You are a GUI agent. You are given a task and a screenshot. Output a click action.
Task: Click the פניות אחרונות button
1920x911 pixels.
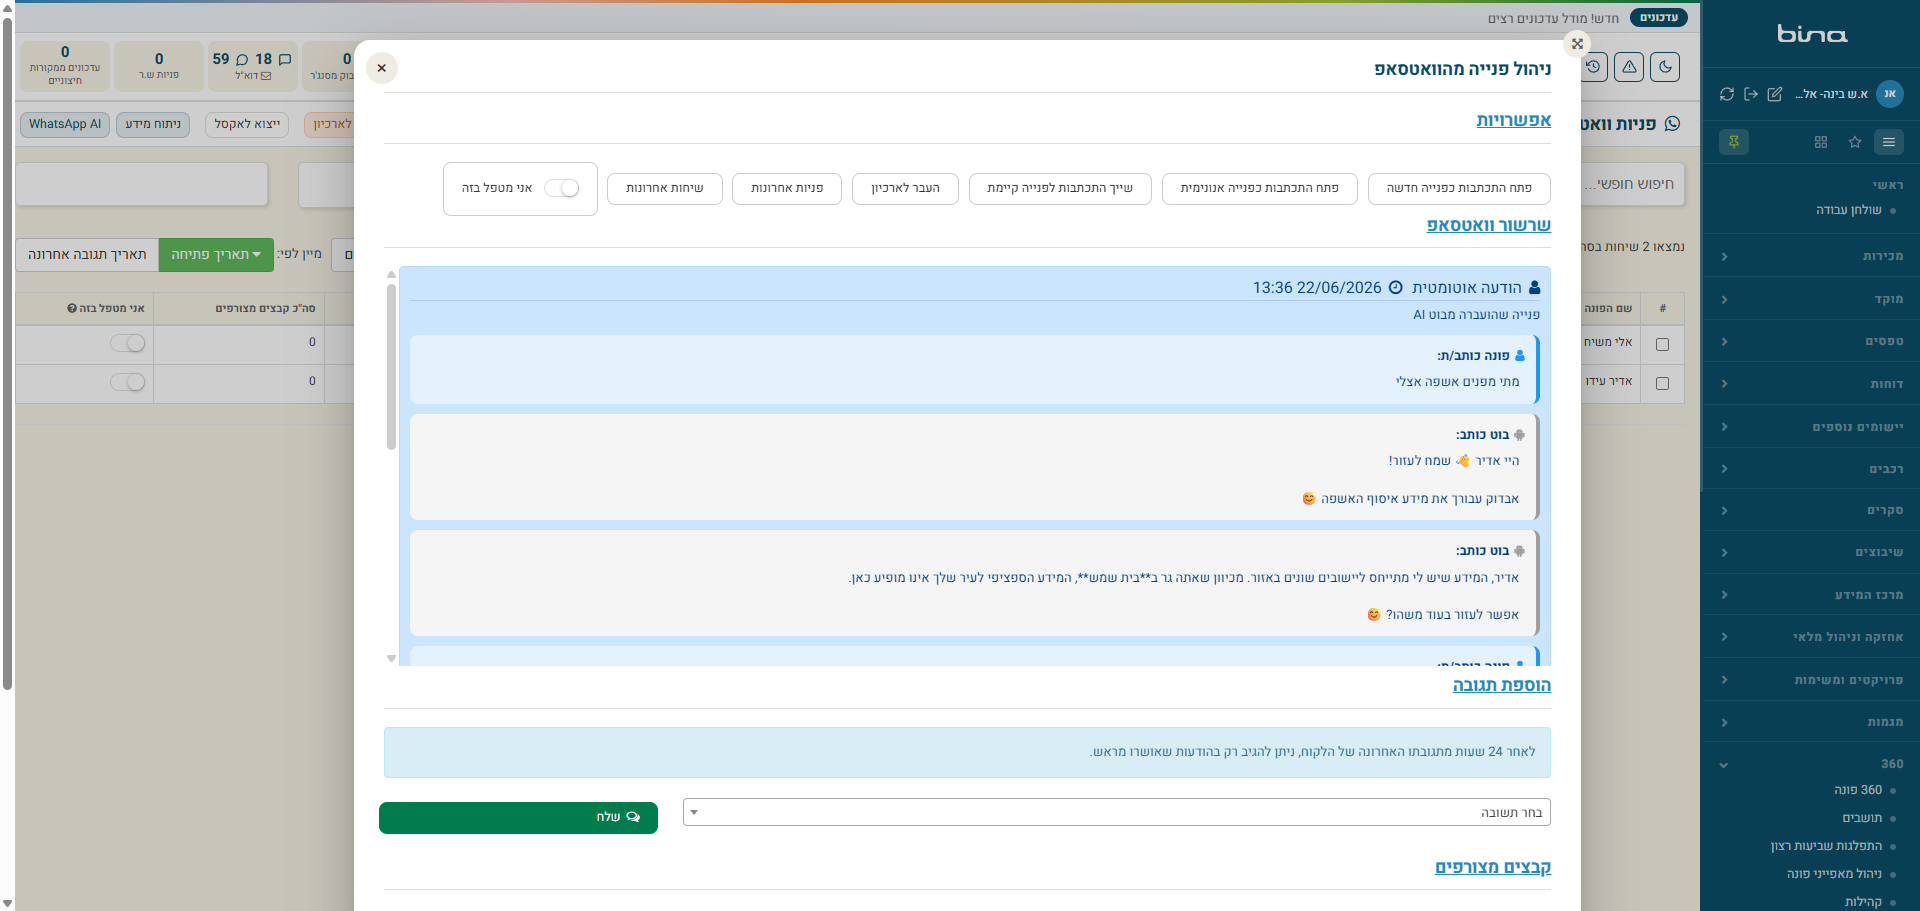pos(787,188)
